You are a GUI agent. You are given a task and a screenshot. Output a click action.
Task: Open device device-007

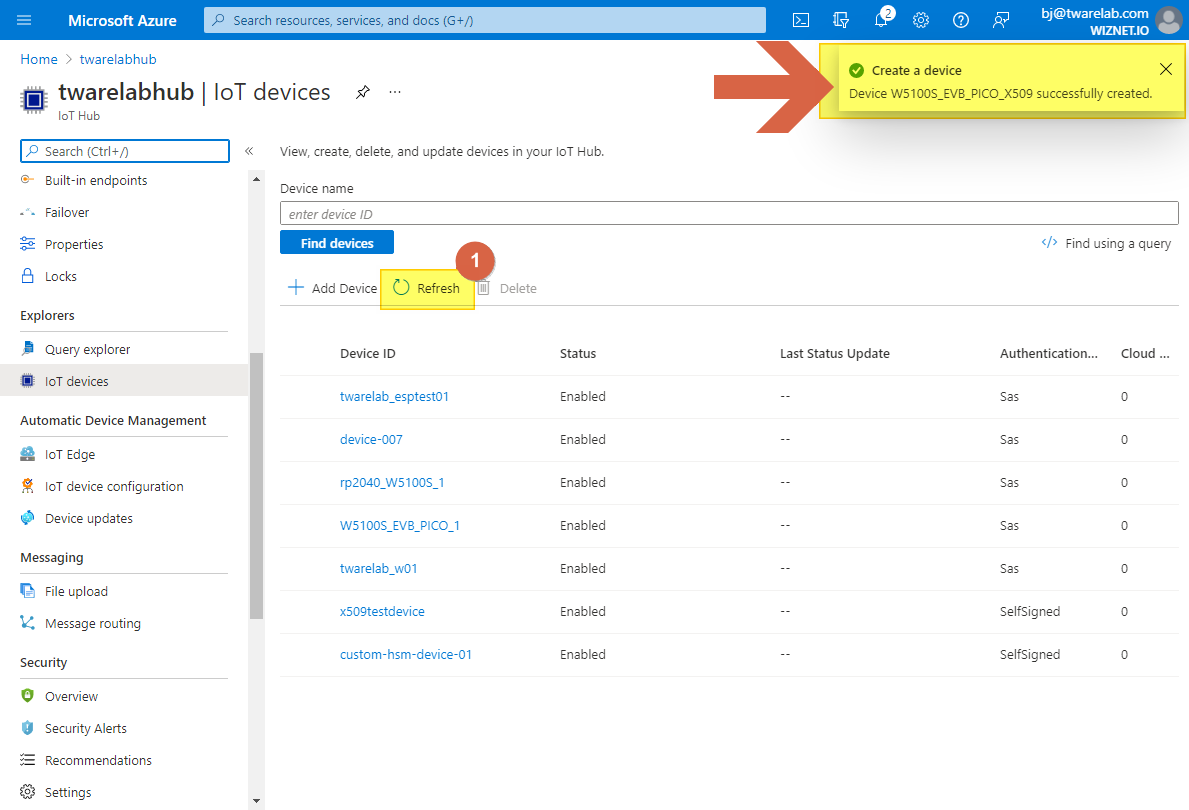(371, 439)
